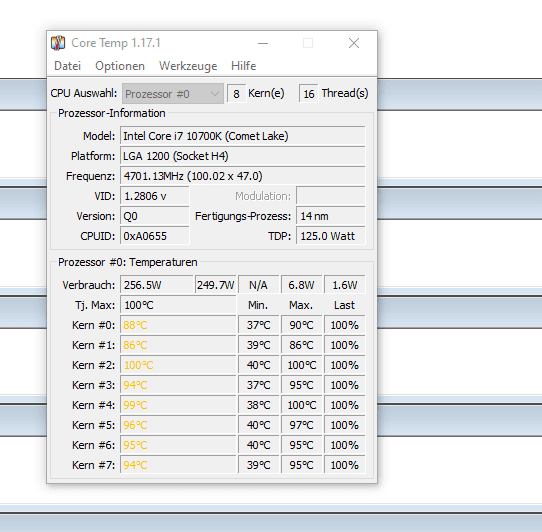542x532 pixels.
Task: Open the Optionen menu
Action: 120,66
